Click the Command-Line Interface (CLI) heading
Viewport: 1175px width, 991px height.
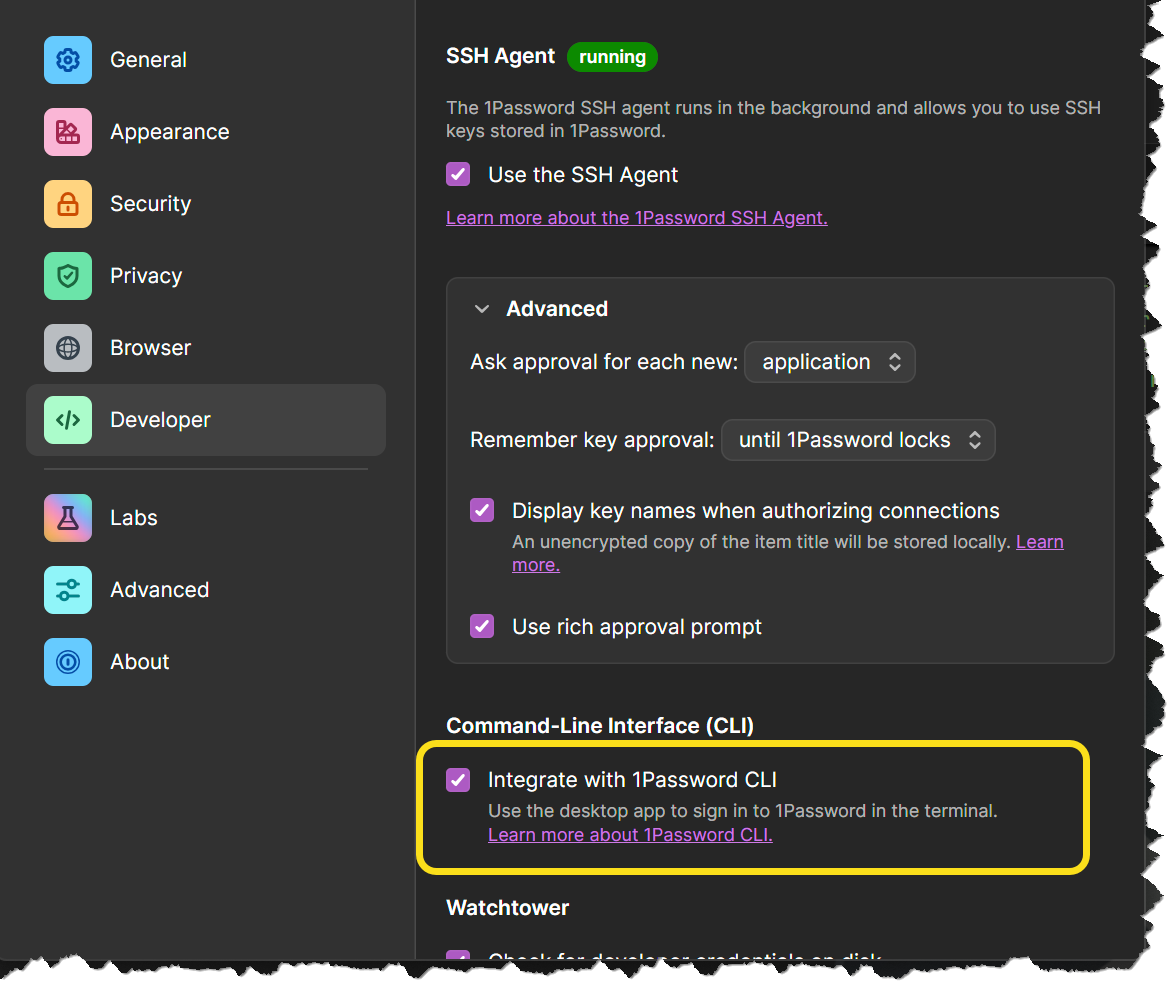(599, 726)
